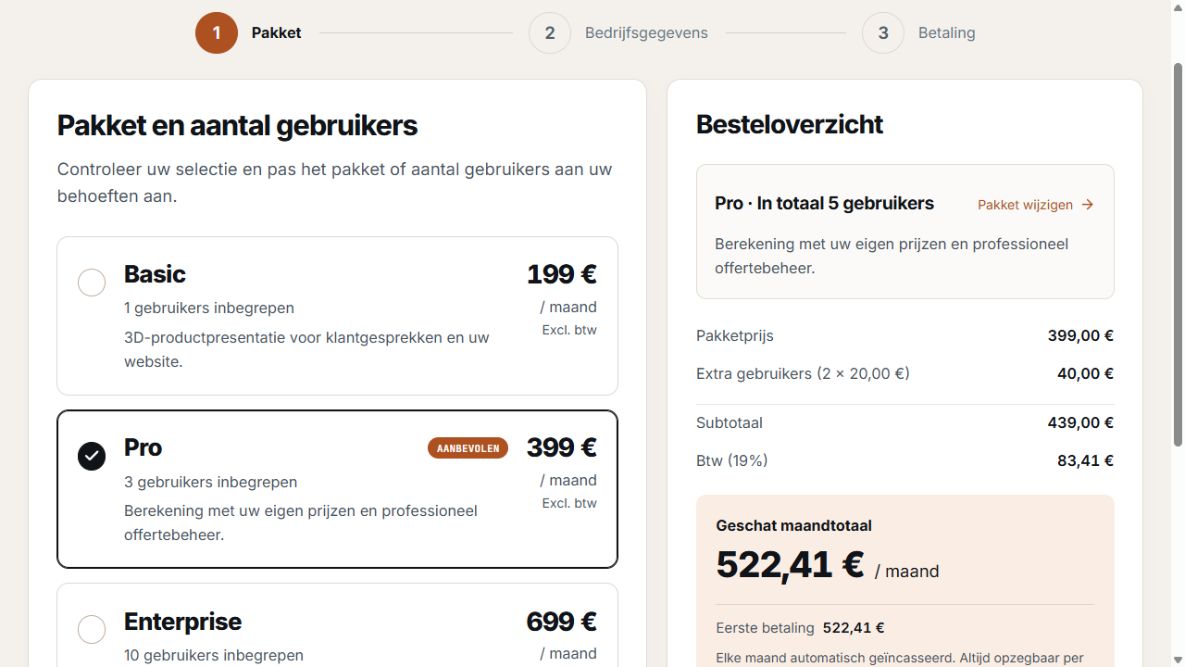Go to step 3 circle for Betaling
The width and height of the screenshot is (1185, 667).
click(x=883, y=32)
